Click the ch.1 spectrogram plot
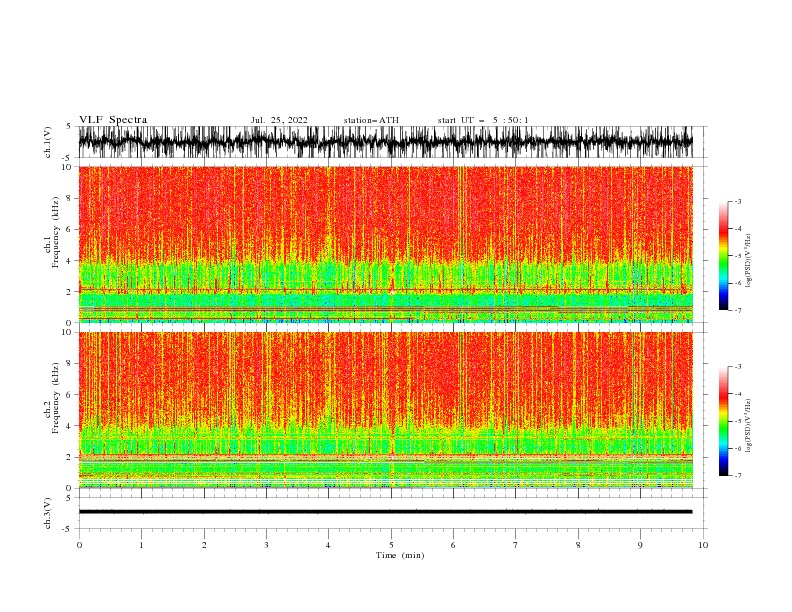This screenshot has height=612, width=792. tap(385, 244)
